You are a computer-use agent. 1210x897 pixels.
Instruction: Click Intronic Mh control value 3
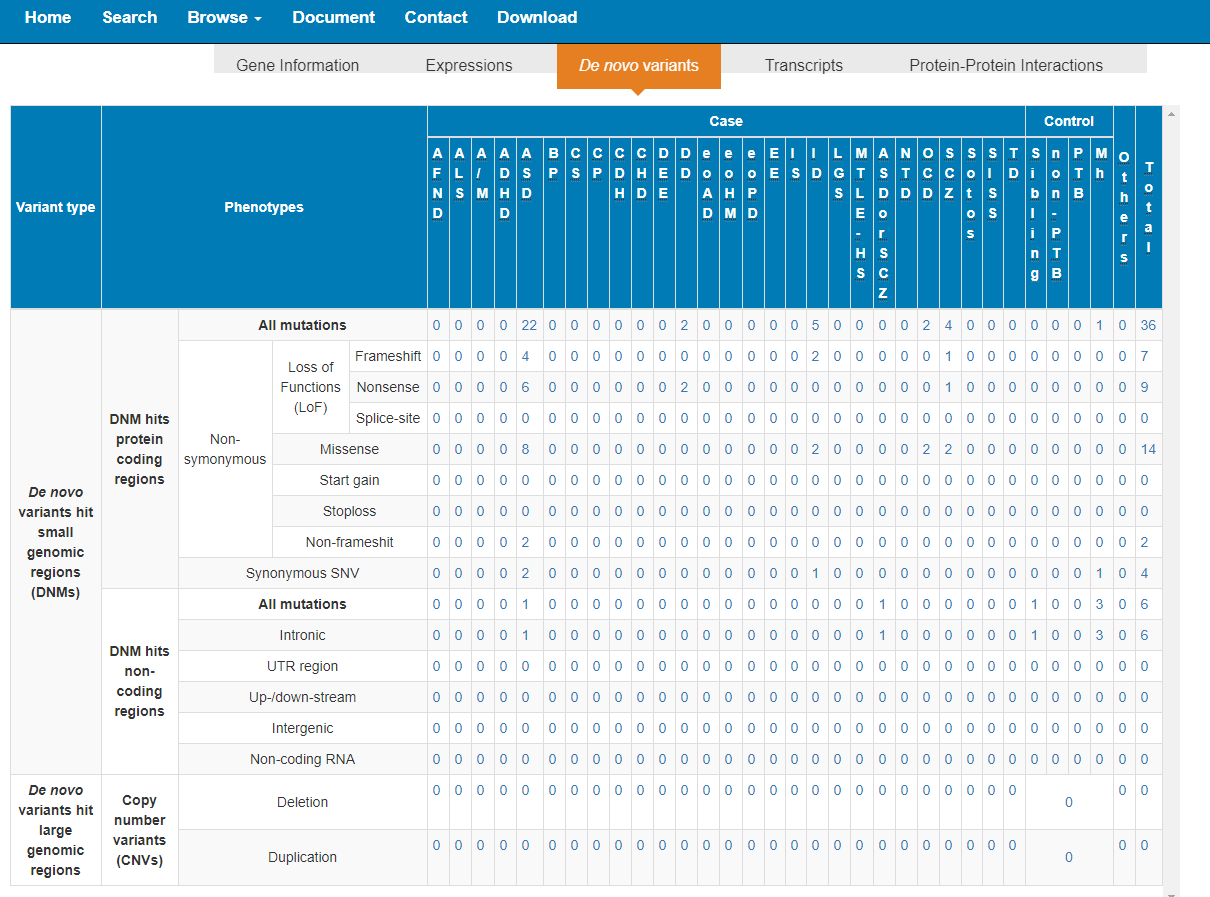[x=1100, y=635]
